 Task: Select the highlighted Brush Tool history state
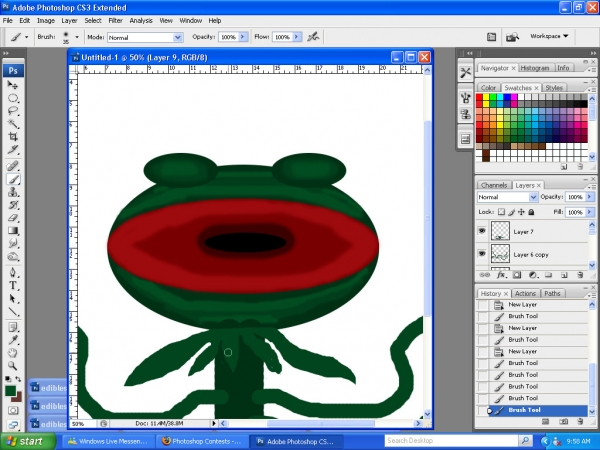[x=533, y=410]
